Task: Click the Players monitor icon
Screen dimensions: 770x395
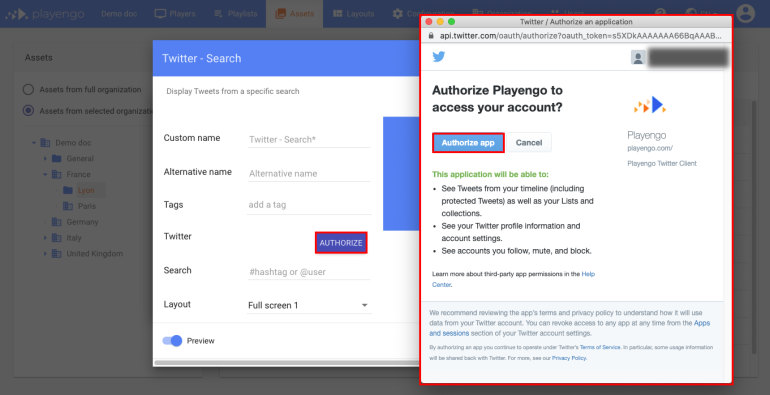Action: pos(160,14)
